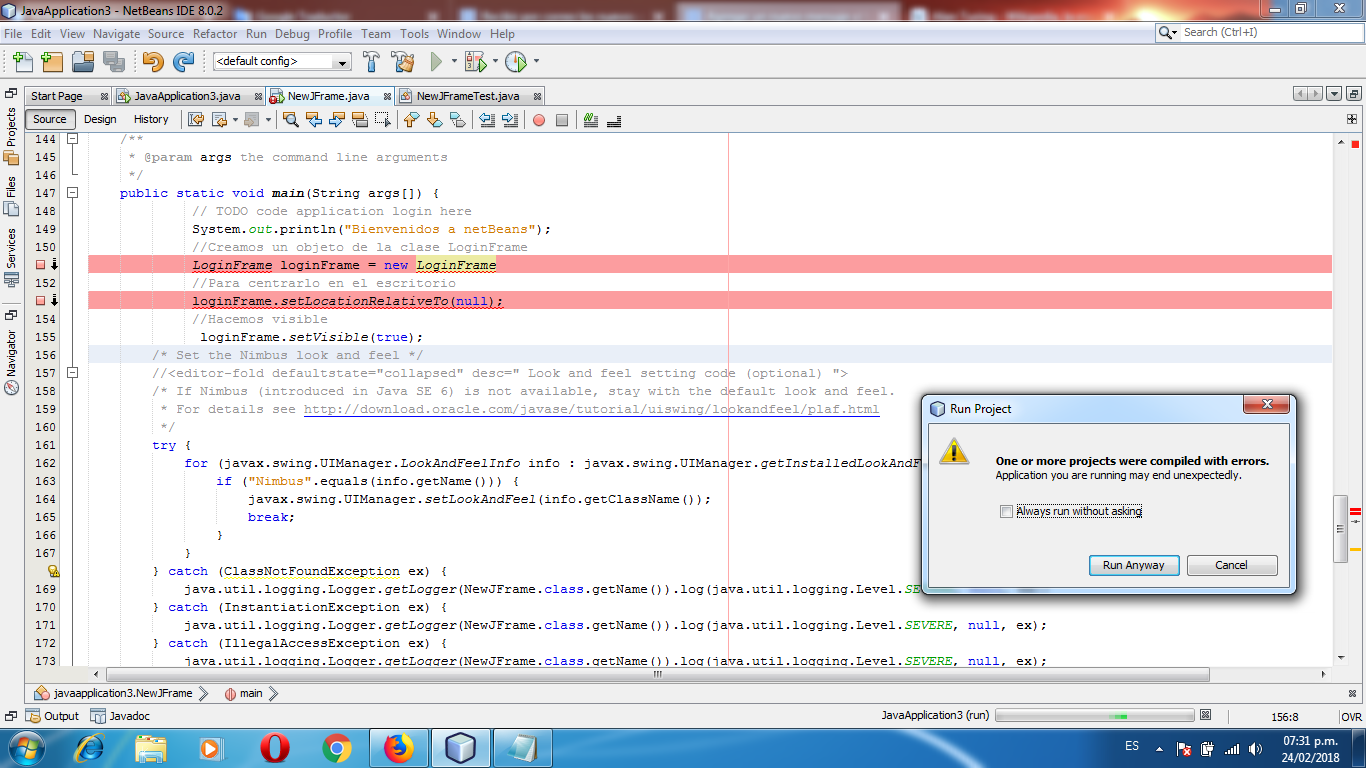Toggle Source view of the editor
Screen dimensions: 1366x768
[x=50, y=119]
